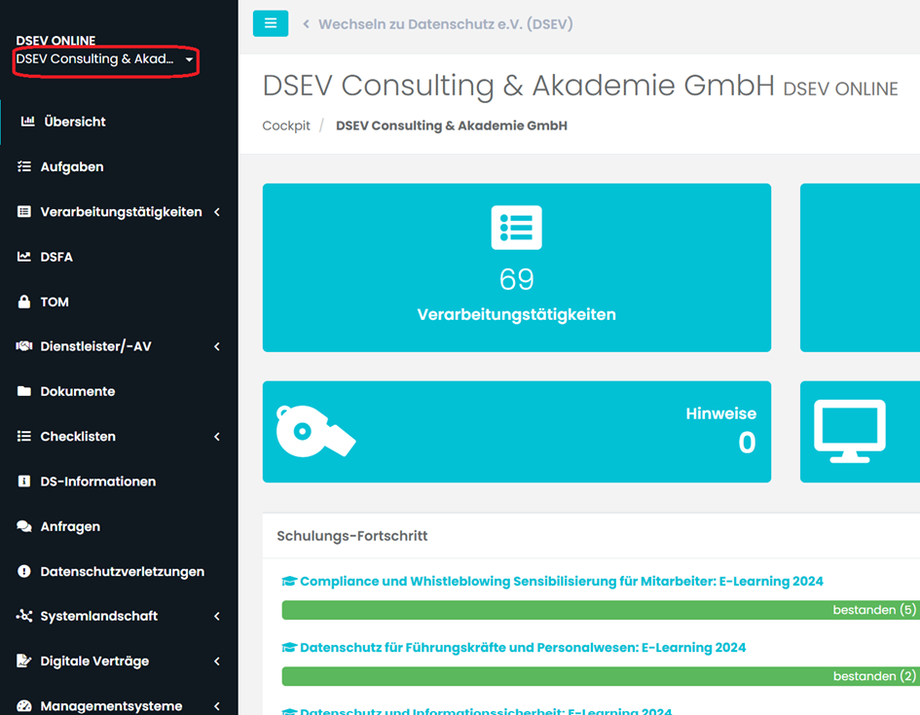This screenshot has height=715, width=920.
Task: Click the Schulungs-Fortschritt panel heading
Action: tap(352, 536)
